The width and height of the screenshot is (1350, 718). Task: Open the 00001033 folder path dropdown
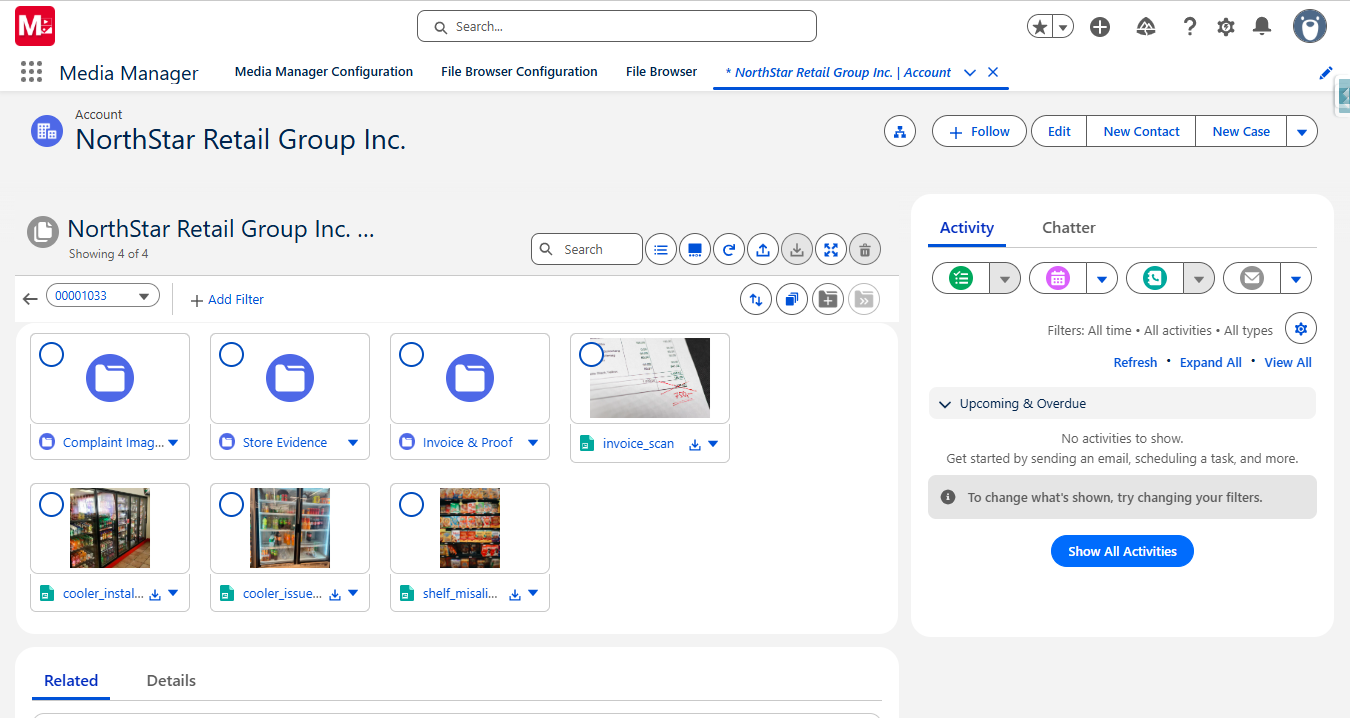(x=103, y=295)
